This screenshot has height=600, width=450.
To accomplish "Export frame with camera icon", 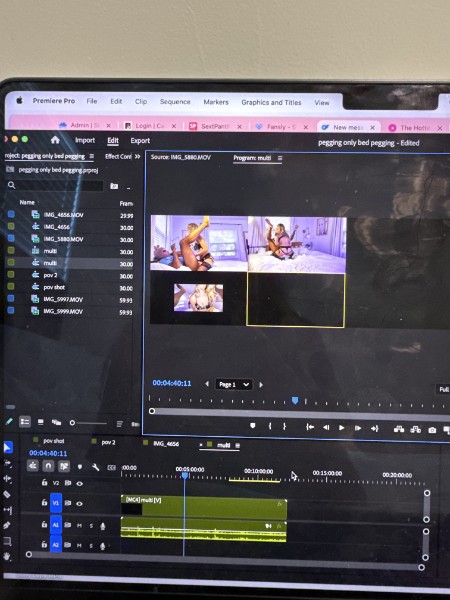I will point(432,430).
